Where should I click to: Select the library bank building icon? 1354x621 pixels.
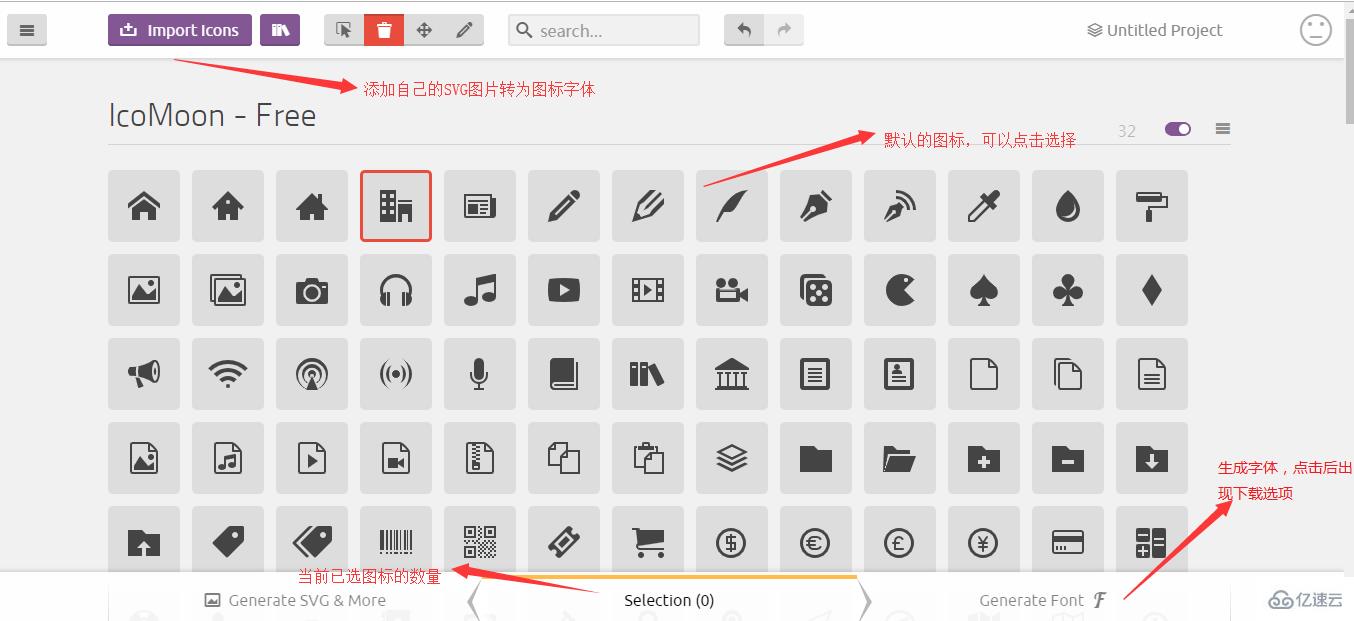coord(732,374)
